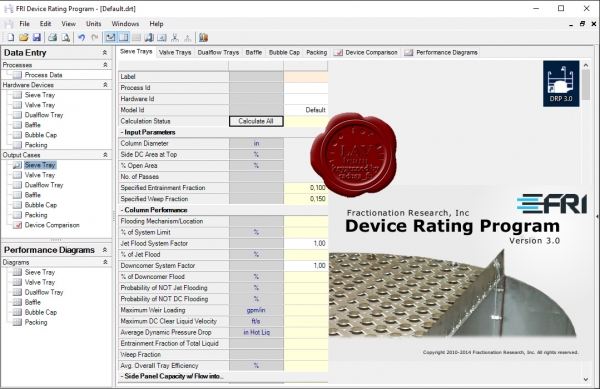
Task: Open Device Comparison in Output Cases
Action: click(x=52, y=225)
